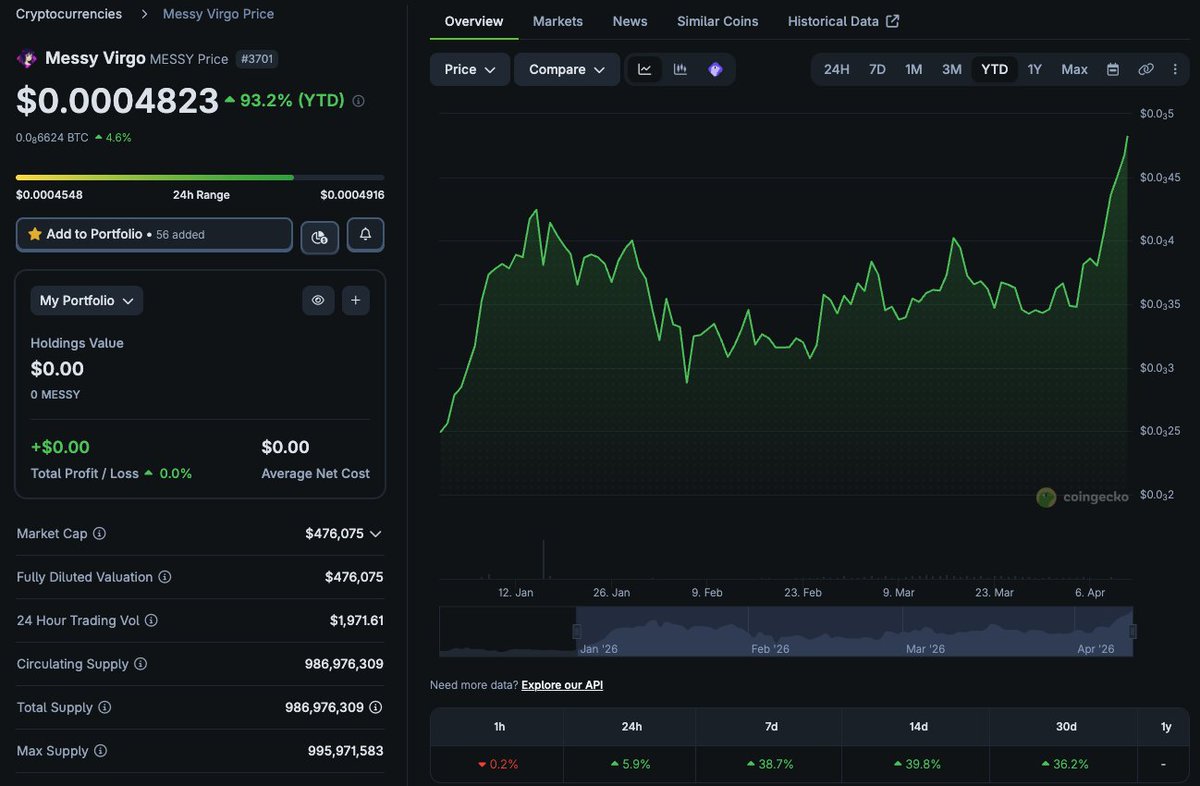
Task: Grab right handle of chart navigator
Action: click(x=1133, y=631)
